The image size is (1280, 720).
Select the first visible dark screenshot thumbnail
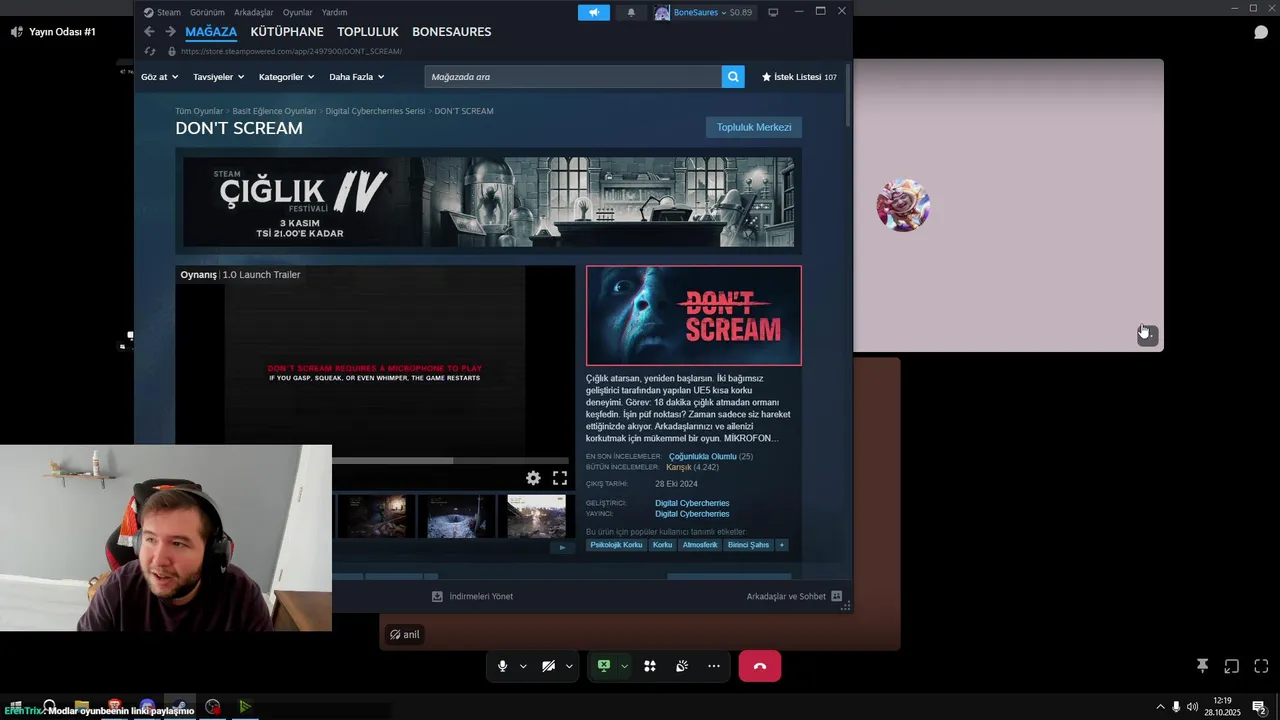point(376,516)
